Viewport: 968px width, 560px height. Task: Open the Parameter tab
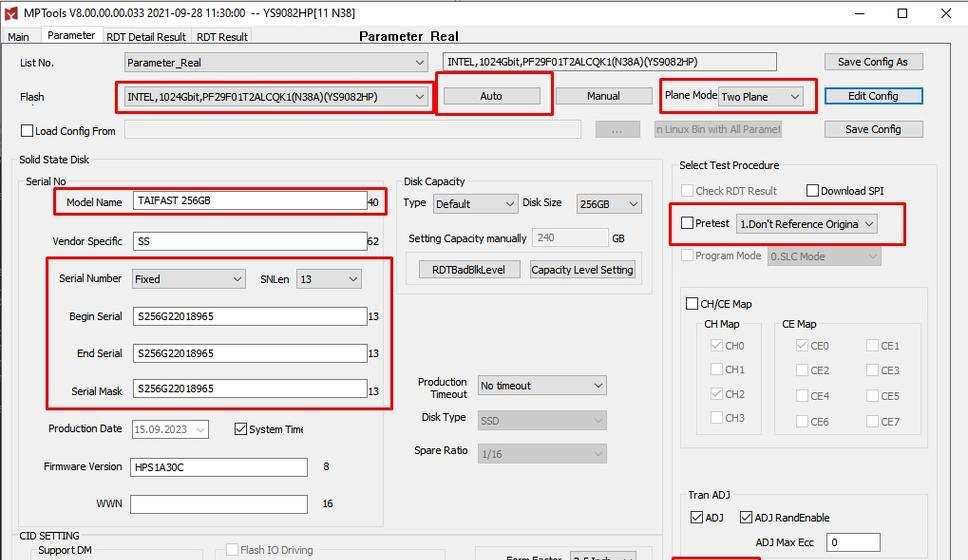click(x=71, y=35)
